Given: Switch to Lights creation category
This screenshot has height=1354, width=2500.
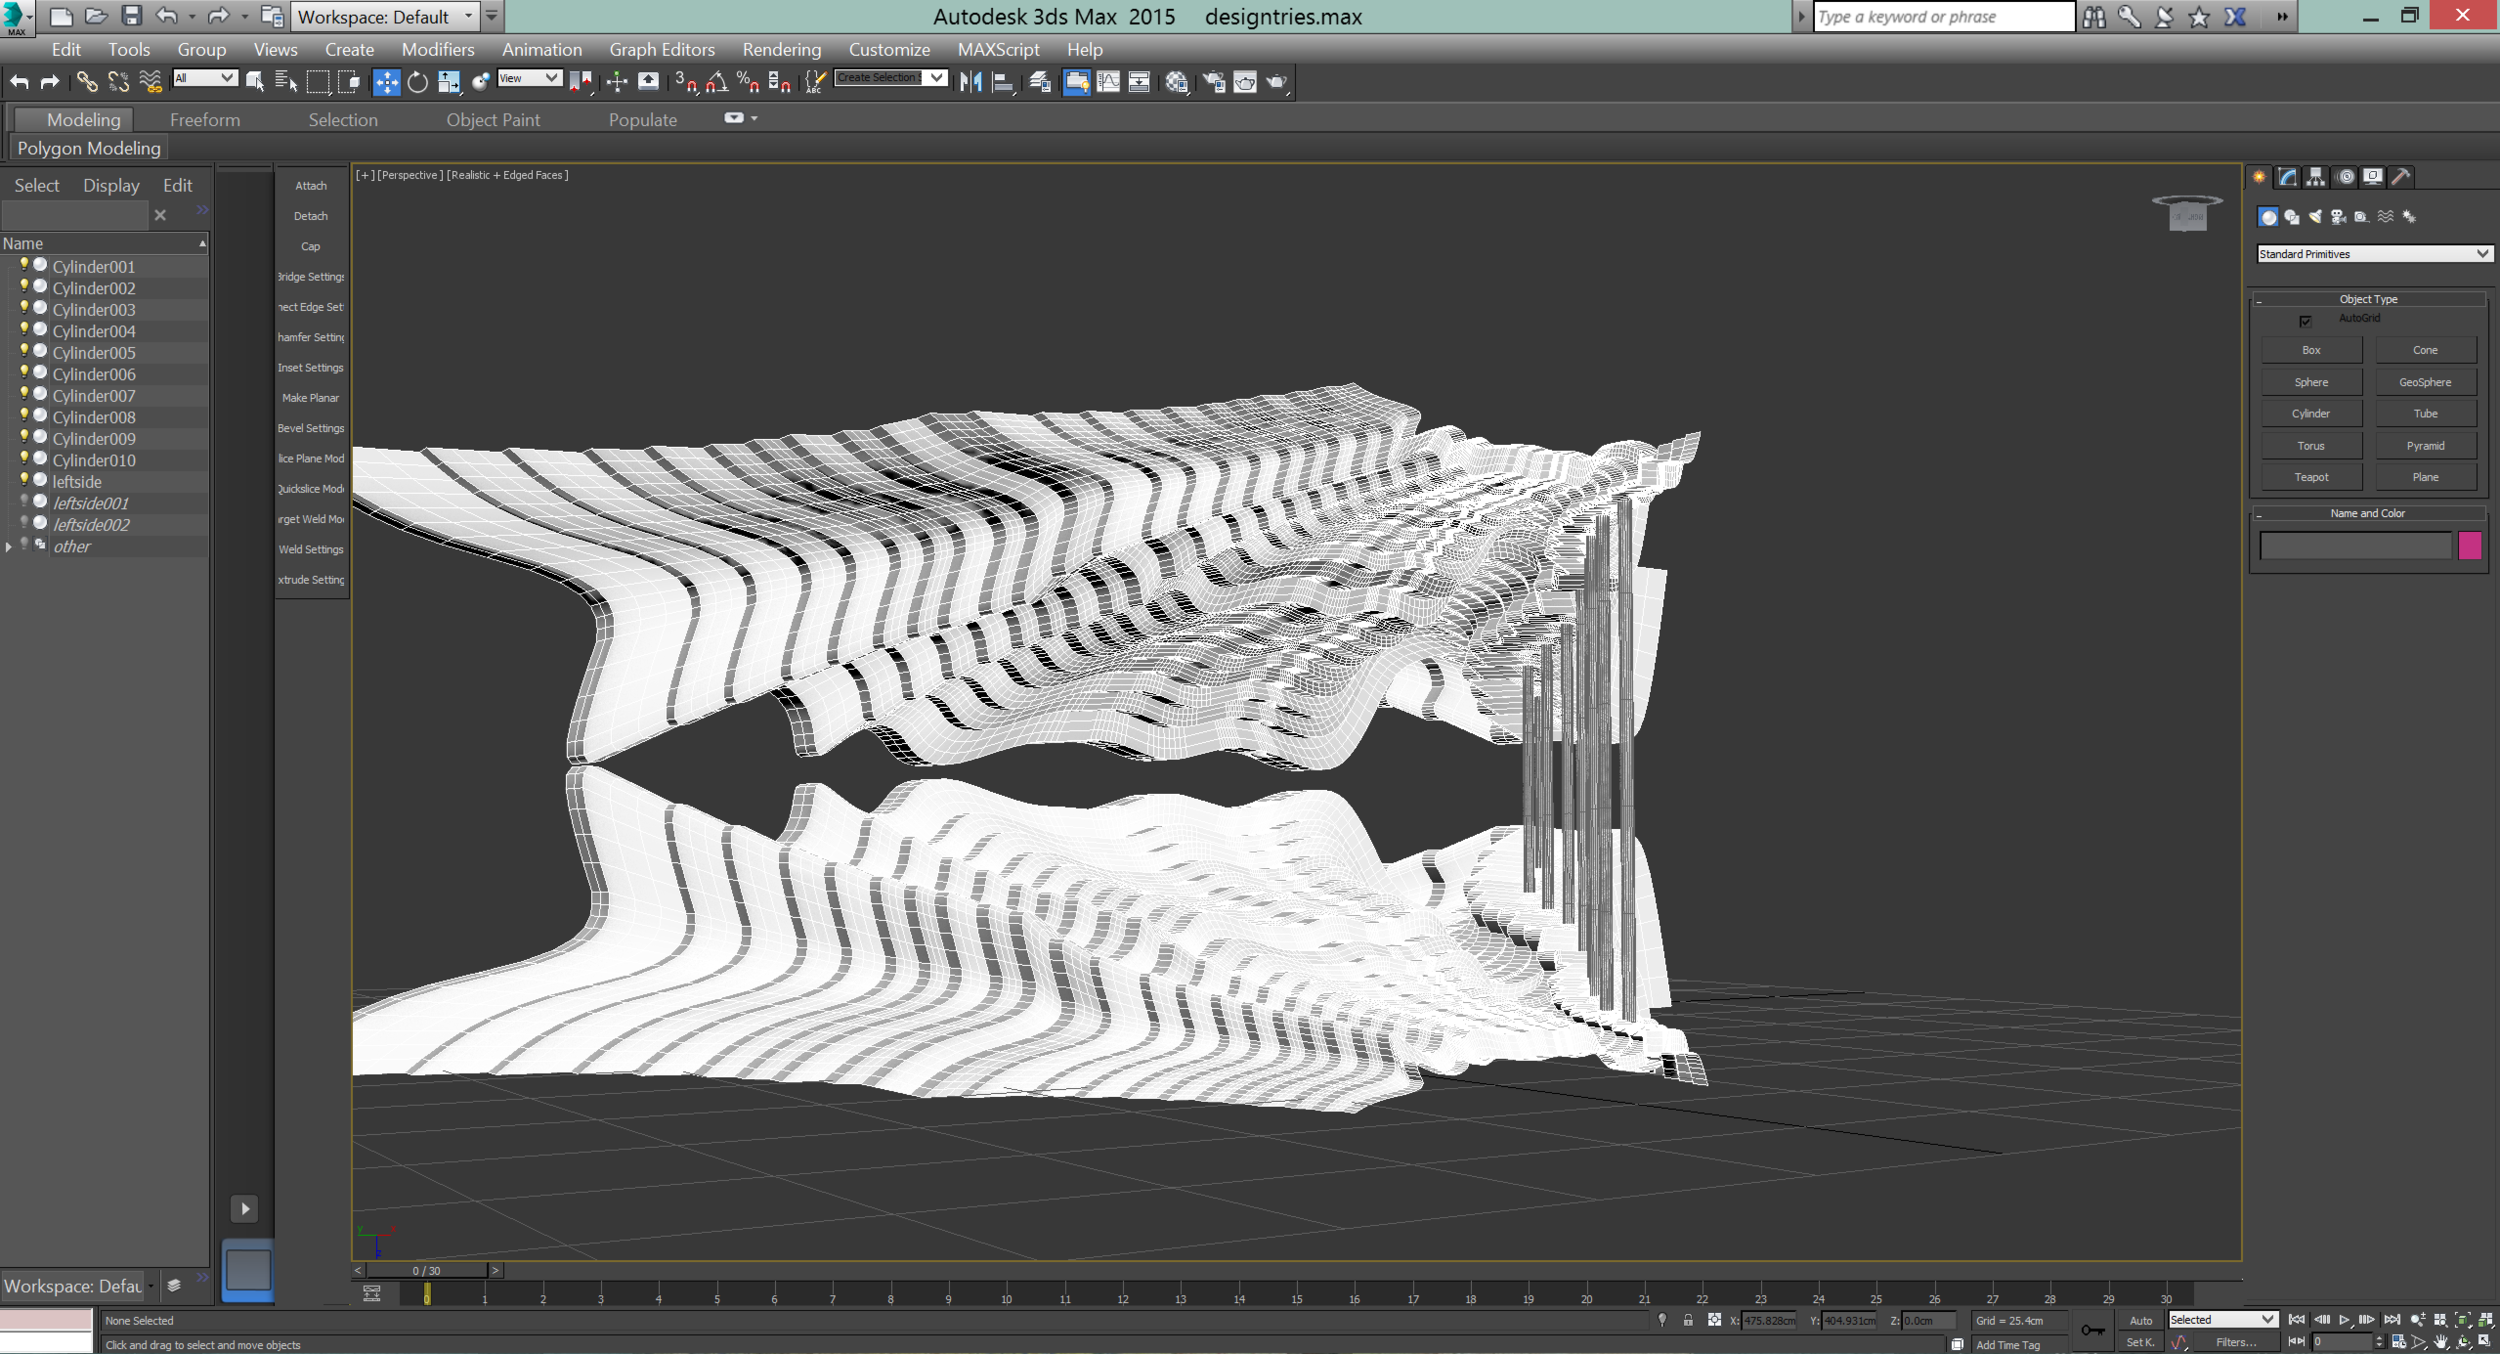Looking at the screenshot, I should (x=2315, y=217).
